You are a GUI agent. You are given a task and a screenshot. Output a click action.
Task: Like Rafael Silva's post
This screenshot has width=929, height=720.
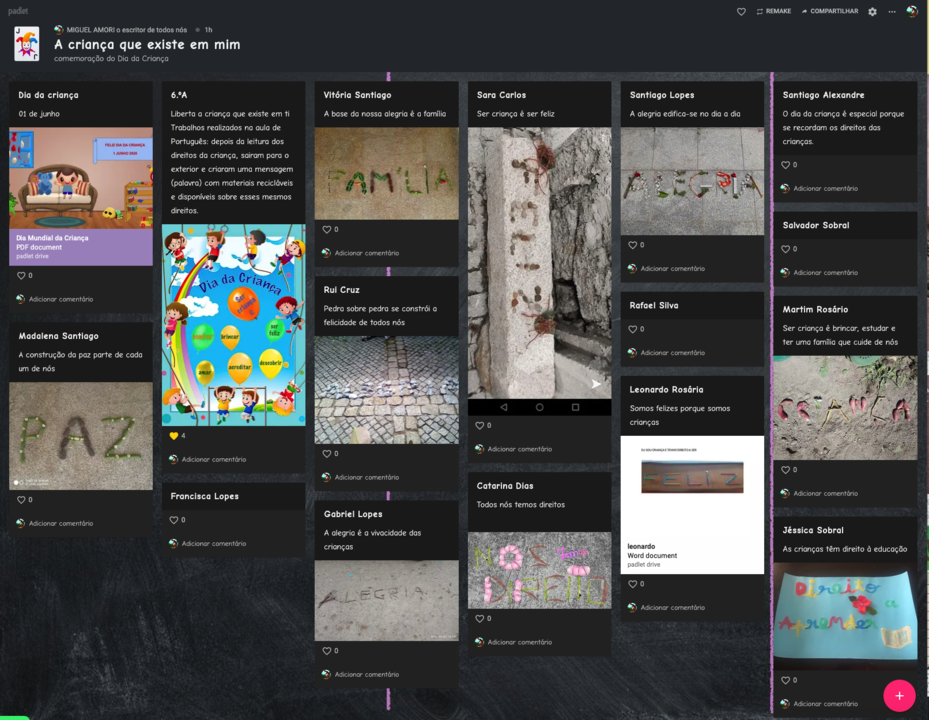(x=633, y=329)
